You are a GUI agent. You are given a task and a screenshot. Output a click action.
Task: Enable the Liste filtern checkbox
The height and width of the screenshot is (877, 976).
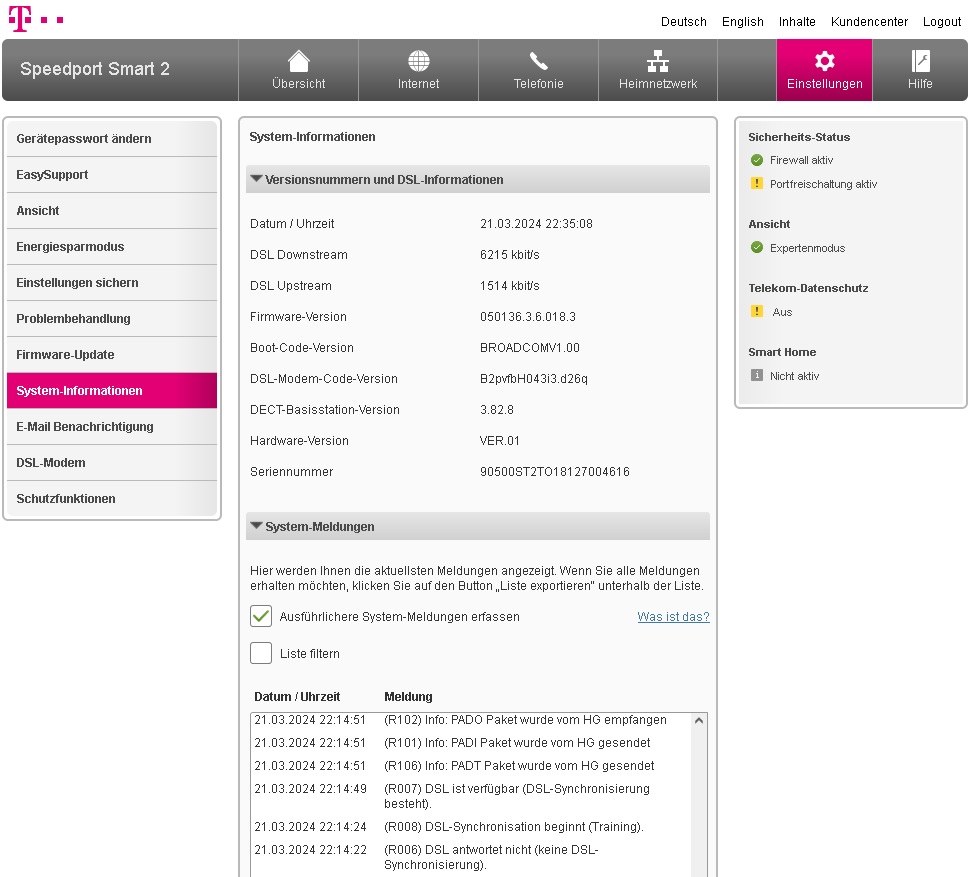[261, 653]
